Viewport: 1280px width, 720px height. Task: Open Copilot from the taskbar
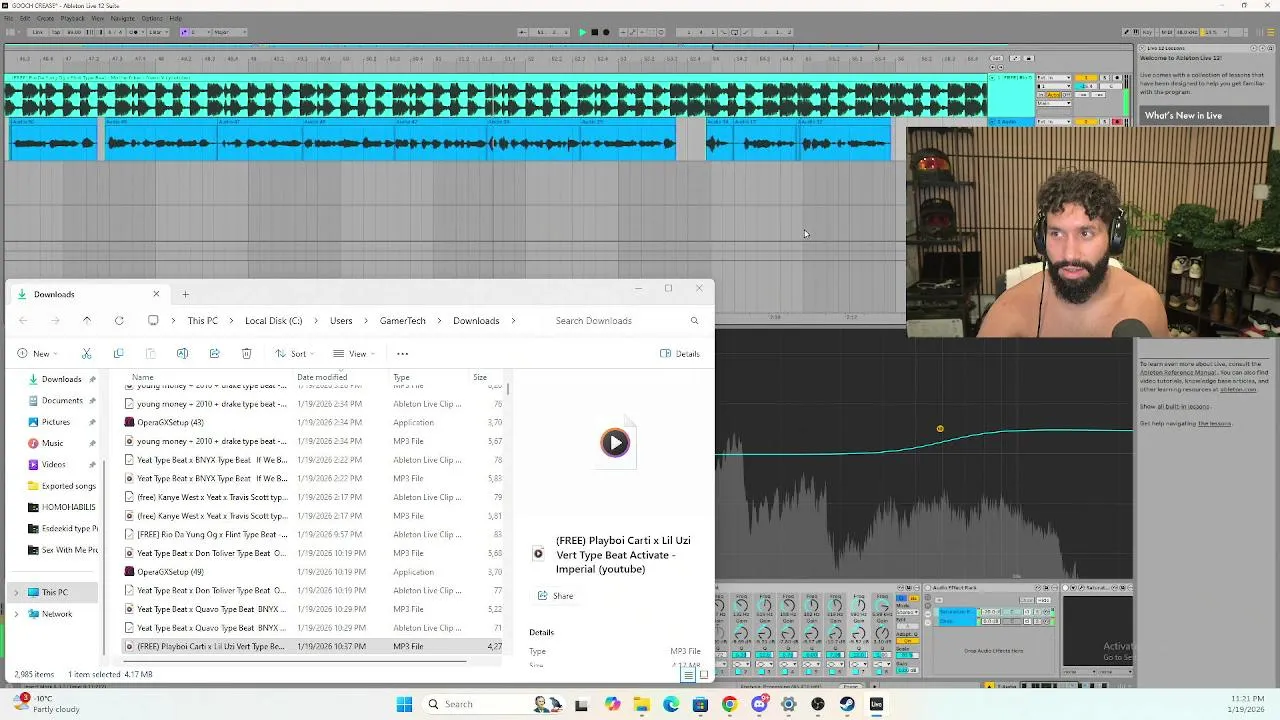coord(612,704)
